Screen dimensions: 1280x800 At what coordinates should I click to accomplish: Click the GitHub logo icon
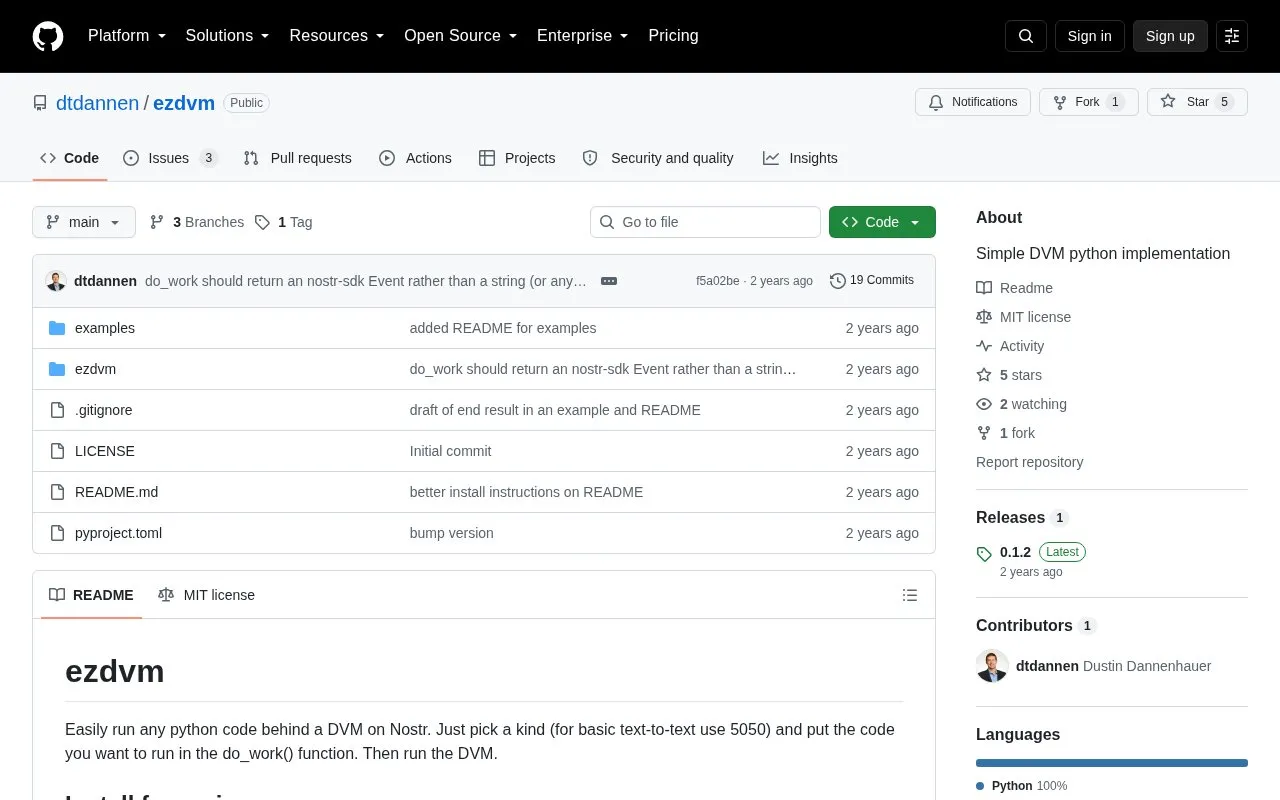pos(48,36)
